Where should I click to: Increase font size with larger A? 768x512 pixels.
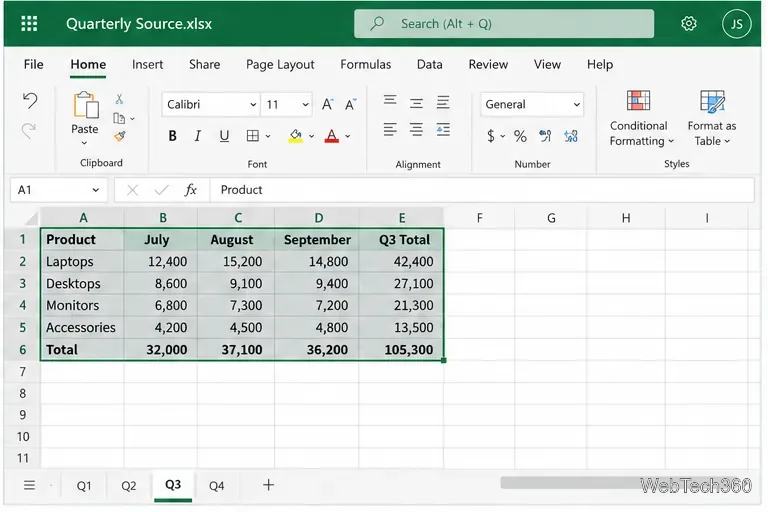327,104
